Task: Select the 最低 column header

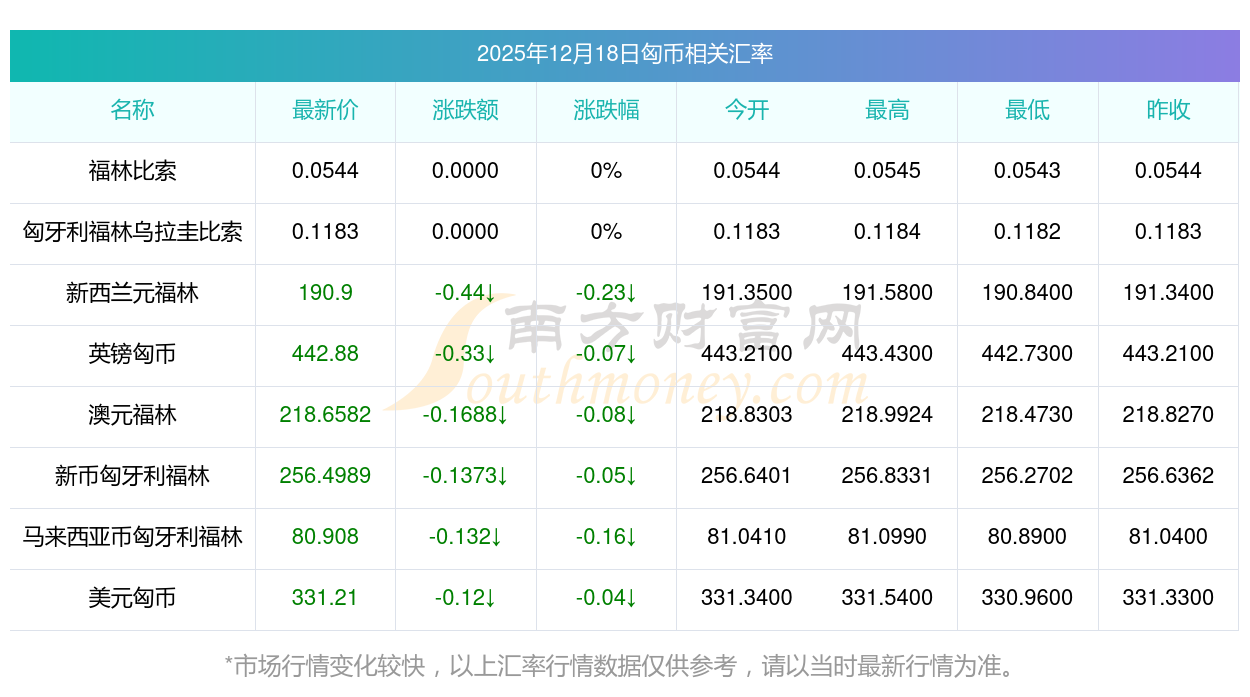Action: [1027, 110]
